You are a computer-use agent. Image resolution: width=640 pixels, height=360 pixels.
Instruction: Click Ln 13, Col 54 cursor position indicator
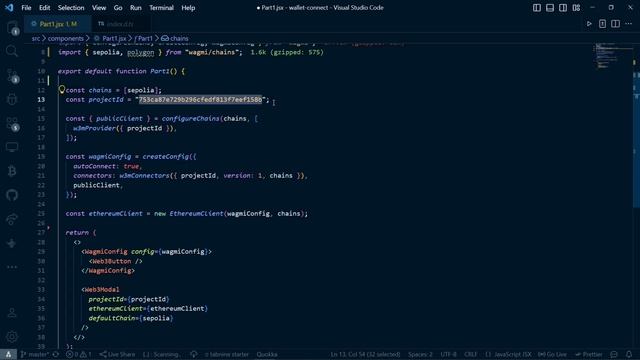coord(365,355)
